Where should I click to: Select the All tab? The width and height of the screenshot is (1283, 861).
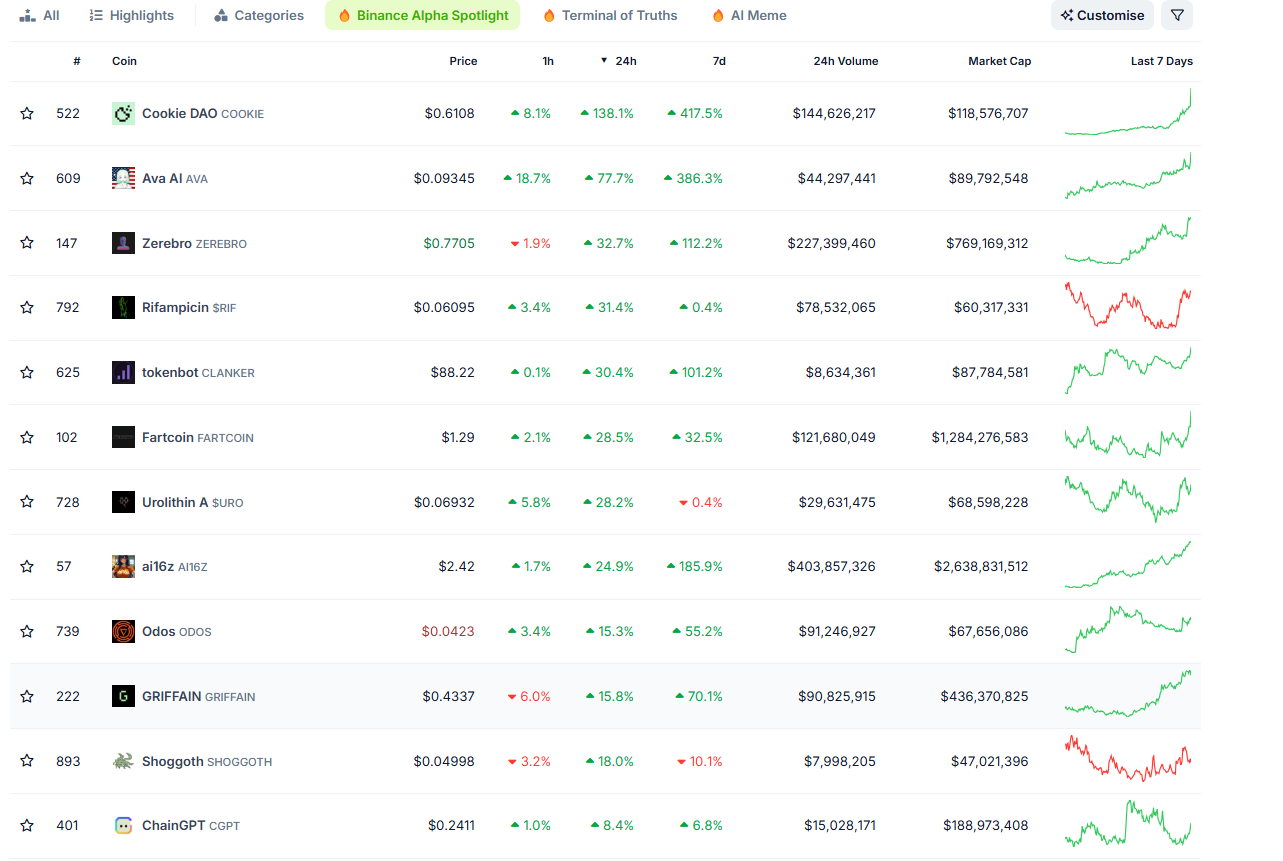(40, 15)
